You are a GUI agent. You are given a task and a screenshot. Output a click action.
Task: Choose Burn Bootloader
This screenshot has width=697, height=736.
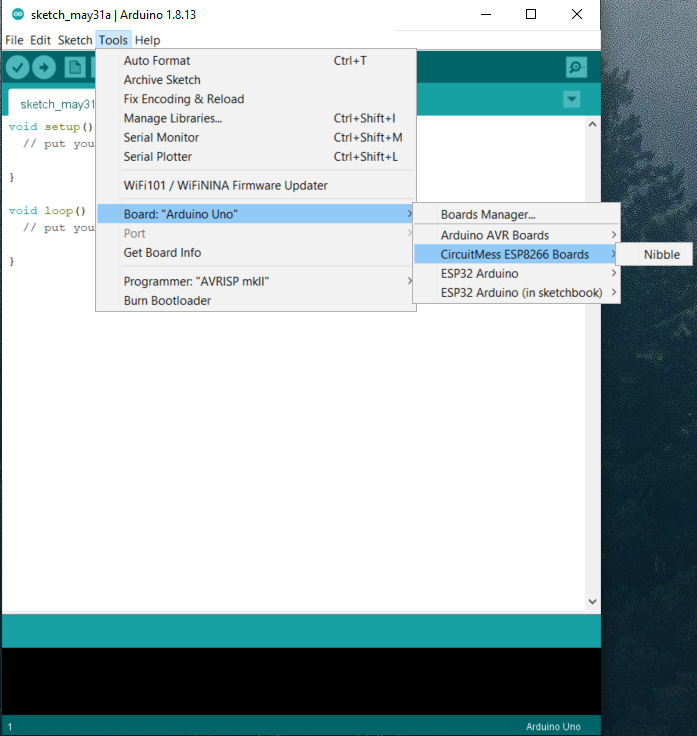(256, 300)
